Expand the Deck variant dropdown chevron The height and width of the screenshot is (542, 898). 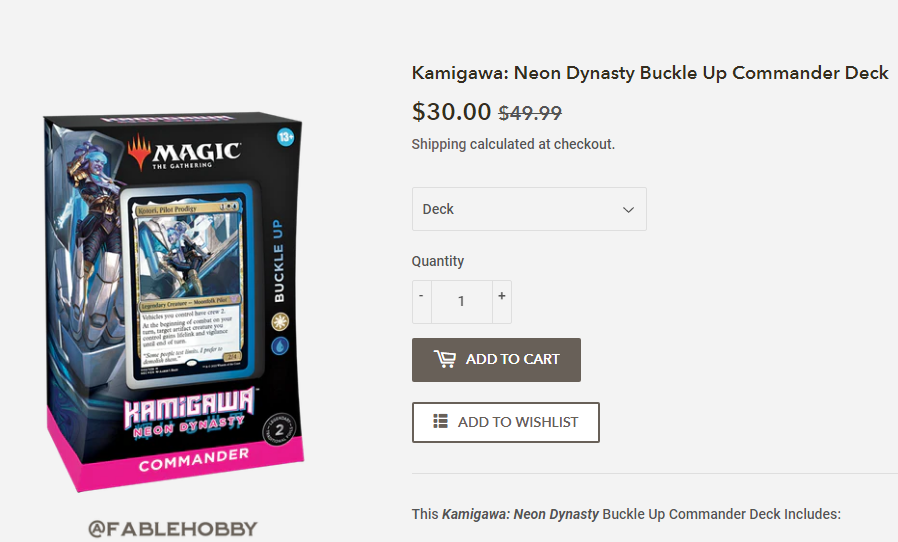click(x=628, y=210)
